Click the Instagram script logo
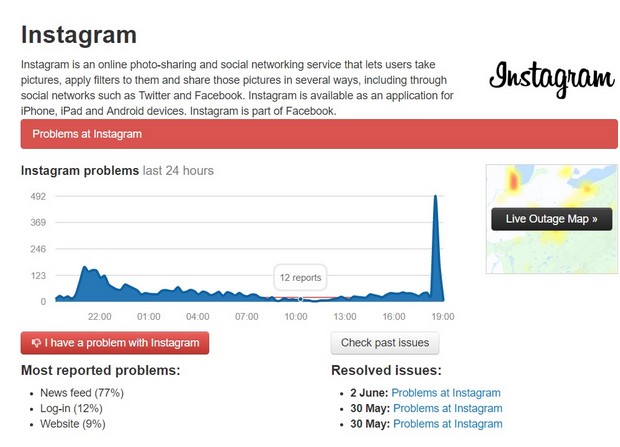620x447 pixels. [550, 80]
